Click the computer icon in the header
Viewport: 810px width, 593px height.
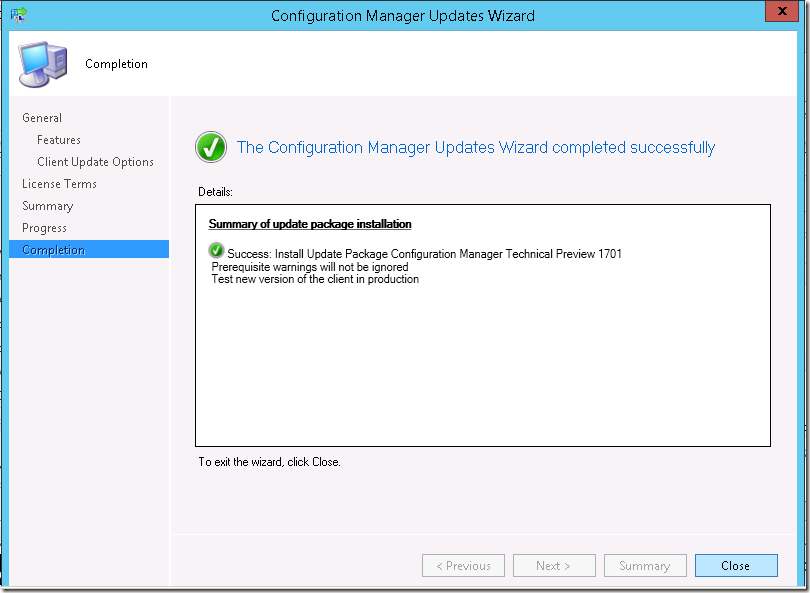[x=43, y=64]
